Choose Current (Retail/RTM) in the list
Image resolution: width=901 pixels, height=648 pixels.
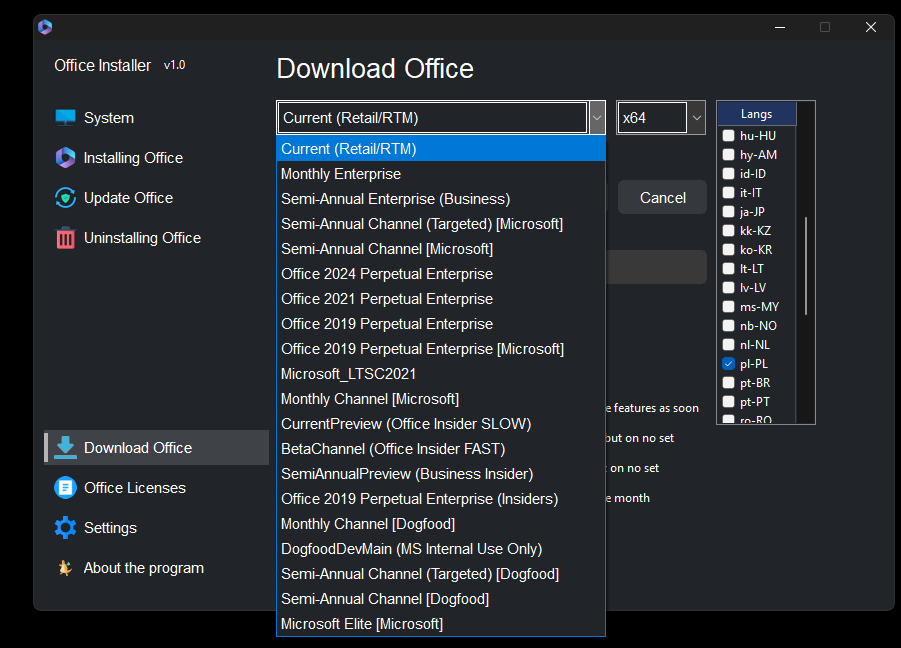(441, 149)
